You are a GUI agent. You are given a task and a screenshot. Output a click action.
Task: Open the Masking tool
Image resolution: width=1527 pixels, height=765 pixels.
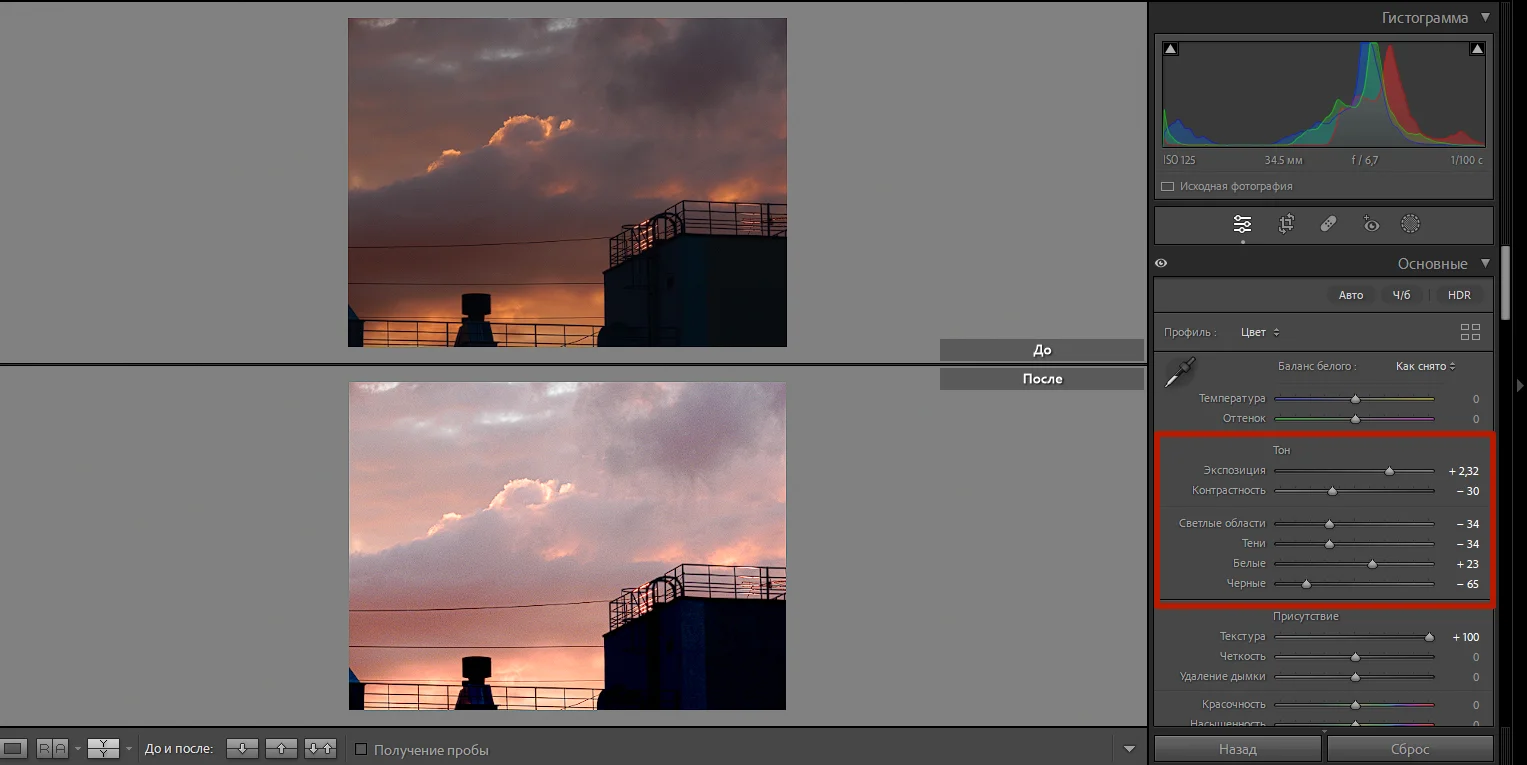click(x=1410, y=224)
